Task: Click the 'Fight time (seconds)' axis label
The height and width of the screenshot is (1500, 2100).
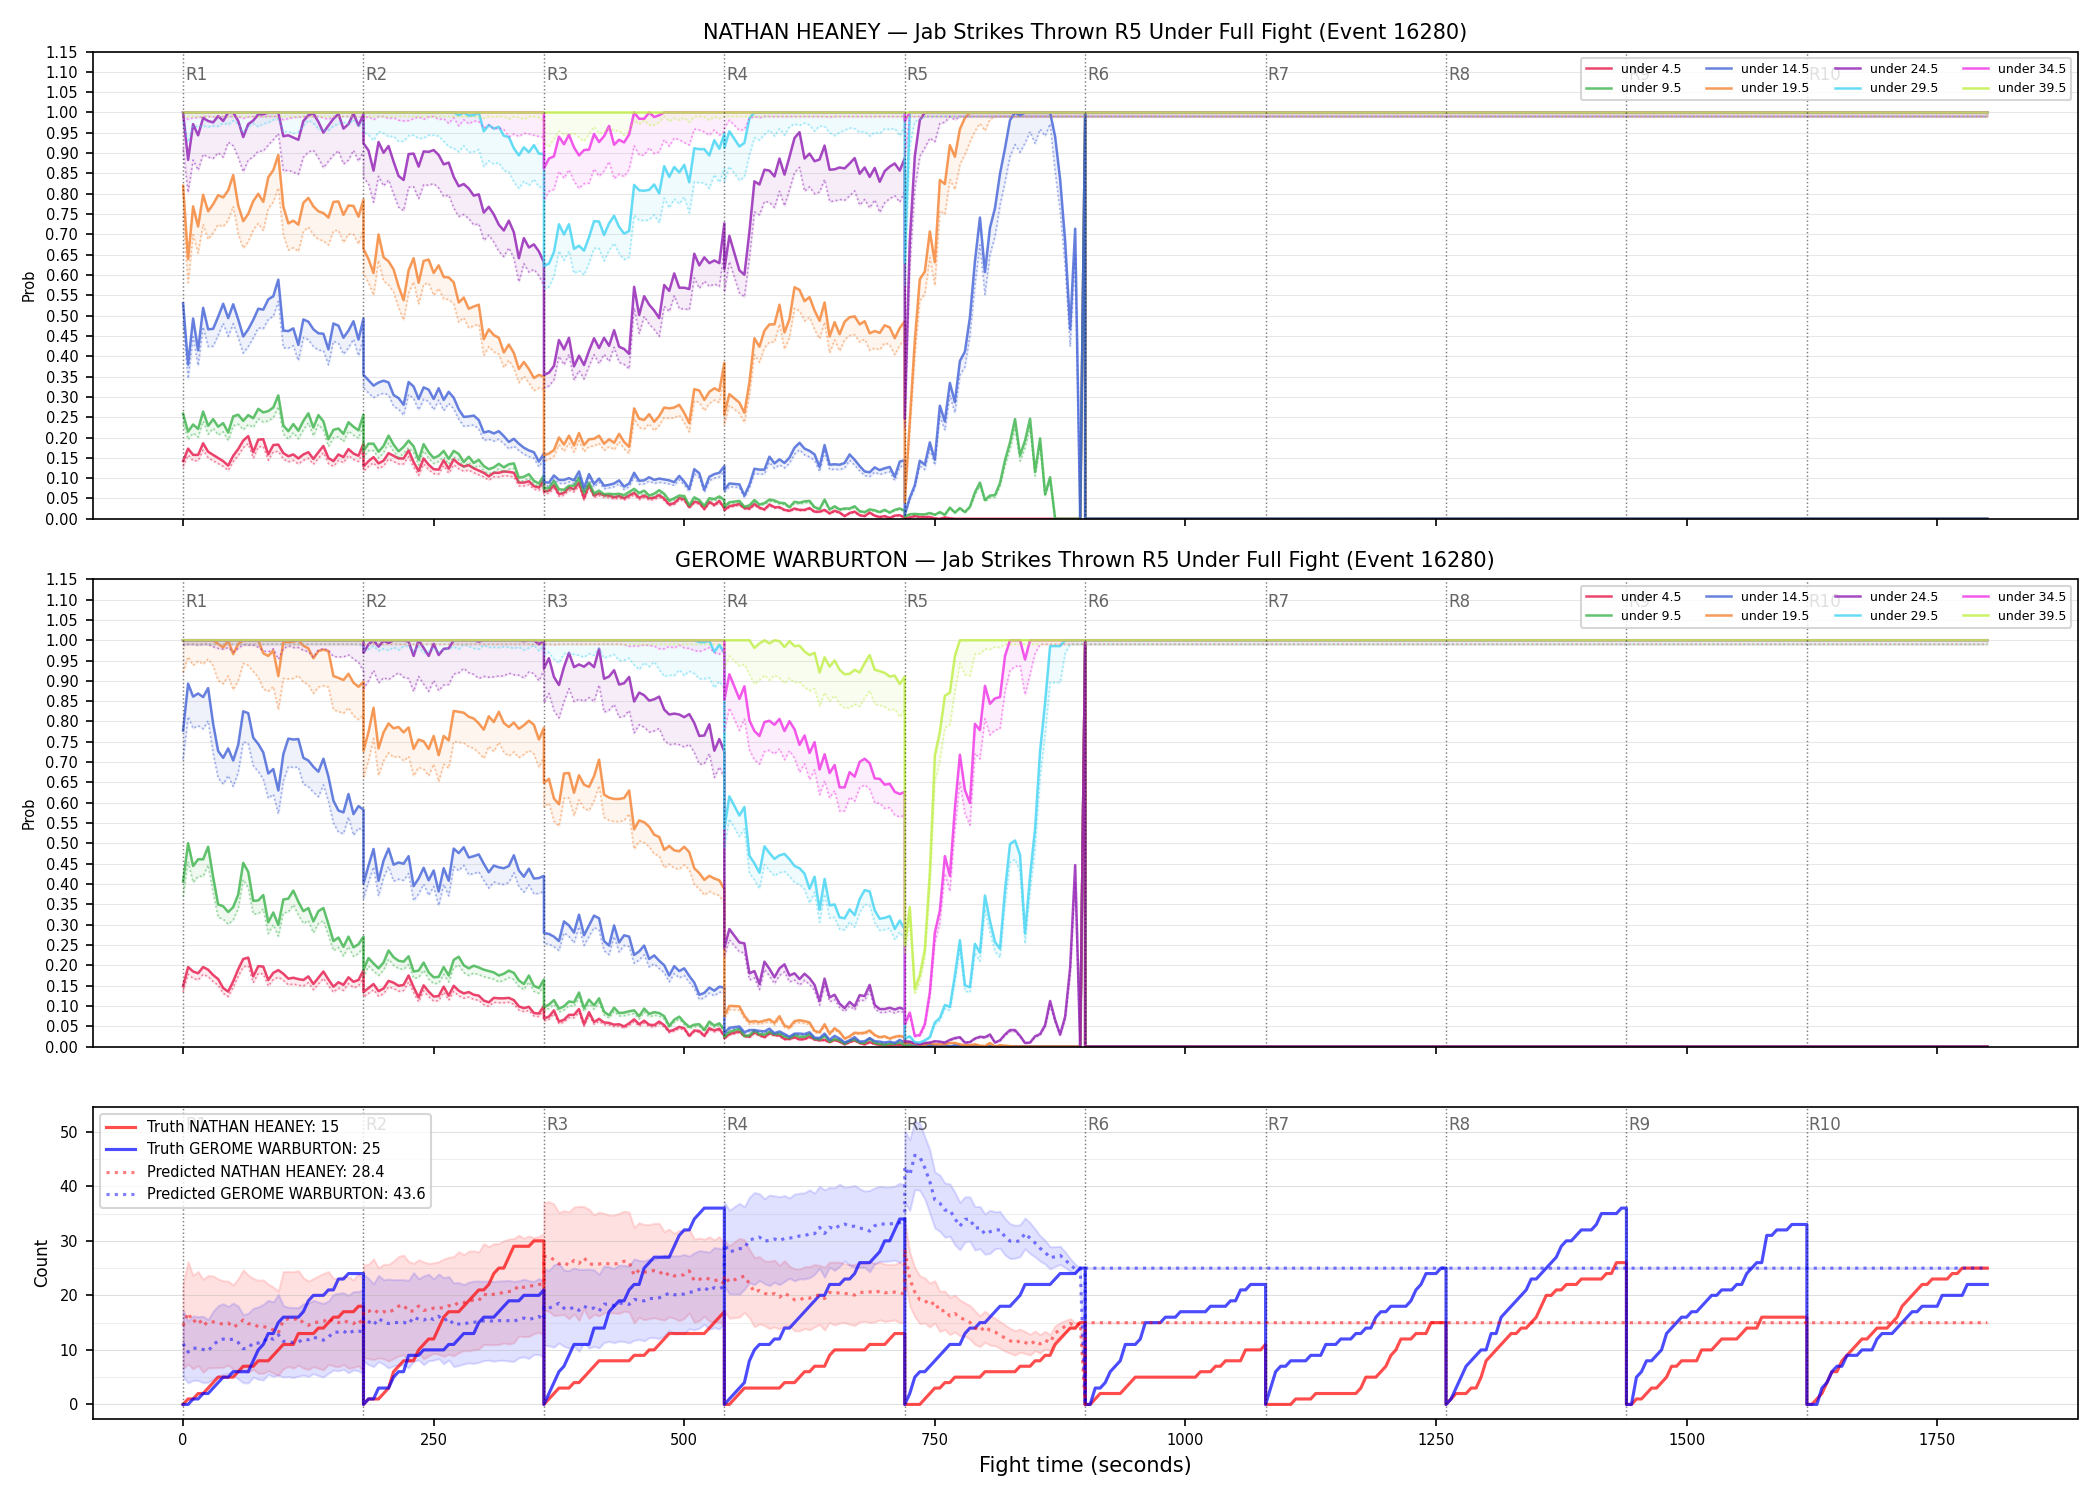Action: 1085,1465
